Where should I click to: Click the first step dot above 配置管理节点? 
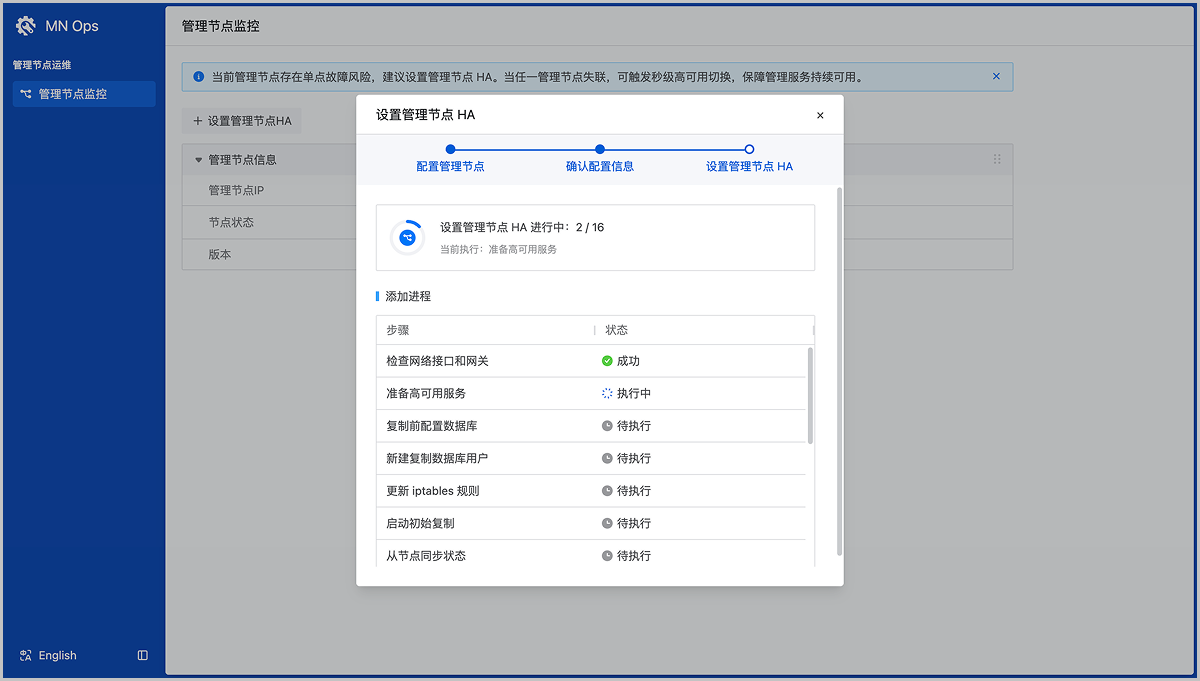(x=451, y=149)
